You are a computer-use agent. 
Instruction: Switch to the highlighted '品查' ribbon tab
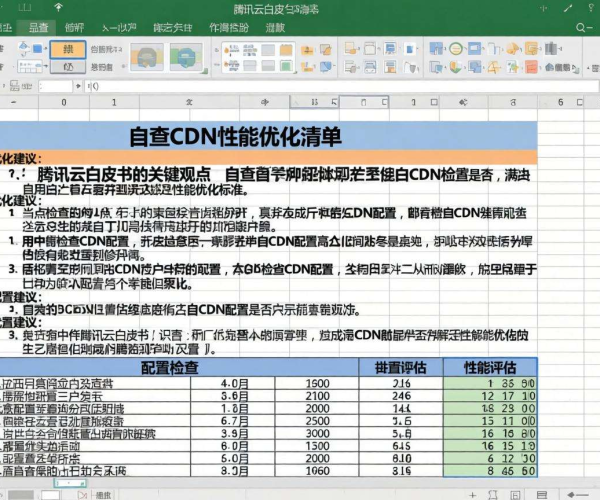pos(39,28)
